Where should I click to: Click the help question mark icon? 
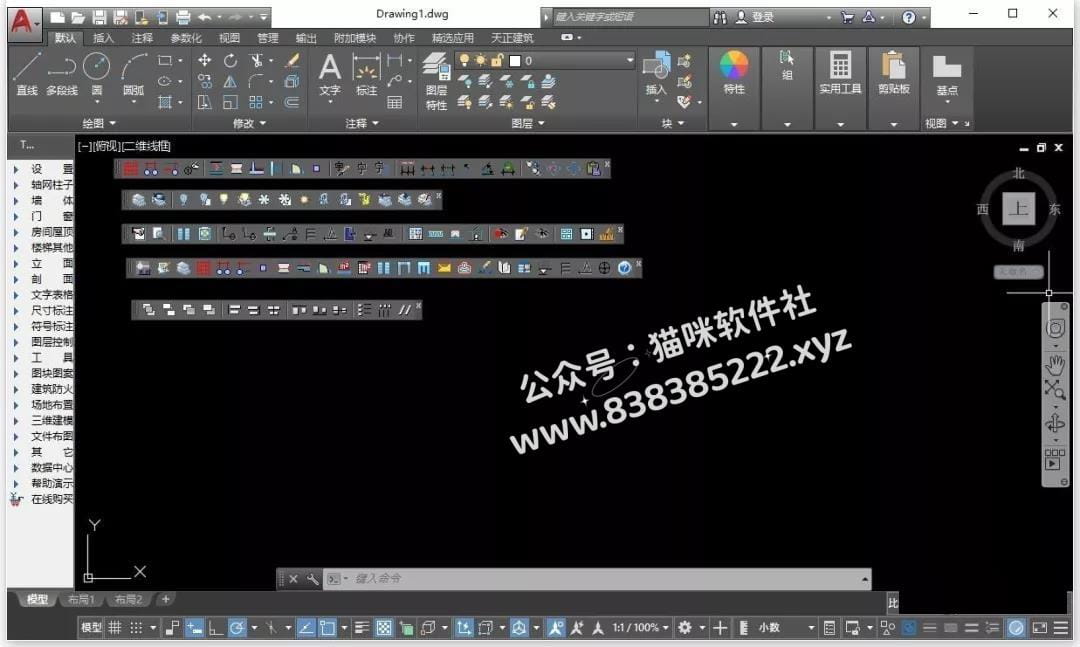(x=908, y=17)
